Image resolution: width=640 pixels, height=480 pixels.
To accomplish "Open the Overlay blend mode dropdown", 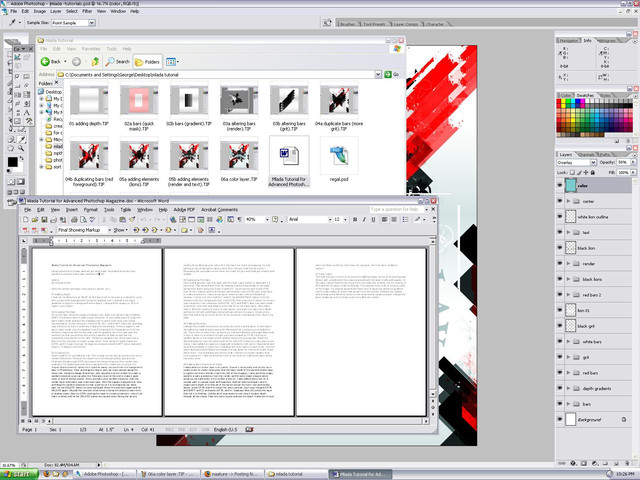I will (593, 162).
